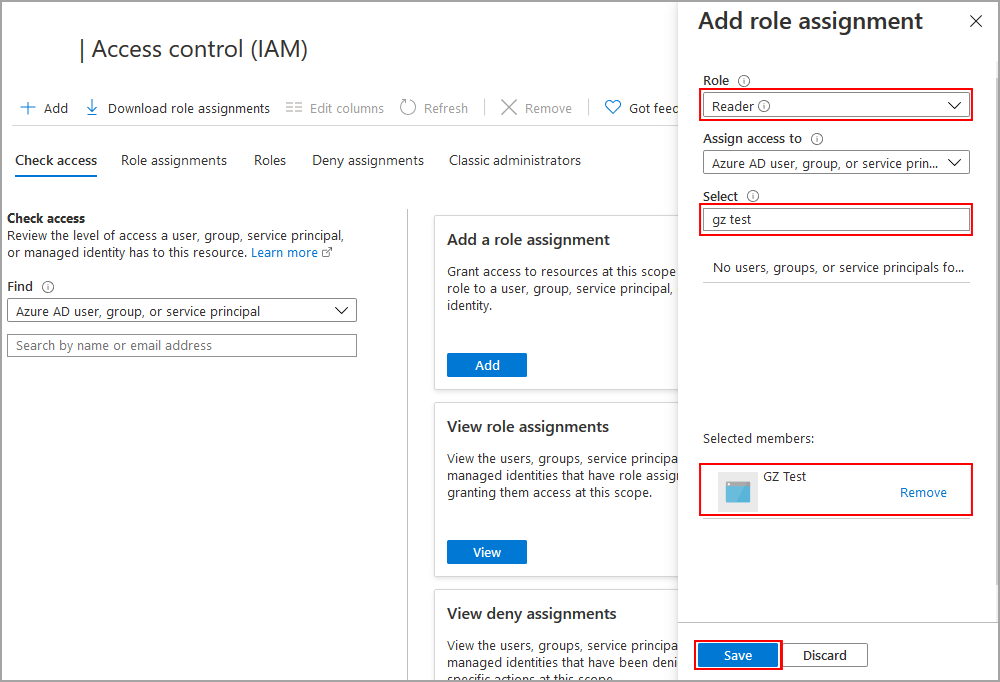
Task: Click the Refresh icon in toolbar
Action: pyautogui.click(x=408, y=108)
